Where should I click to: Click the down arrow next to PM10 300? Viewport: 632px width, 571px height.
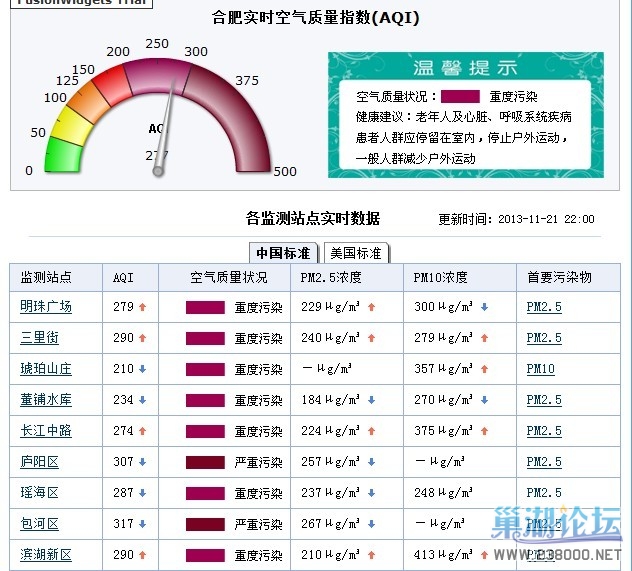(484, 307)
